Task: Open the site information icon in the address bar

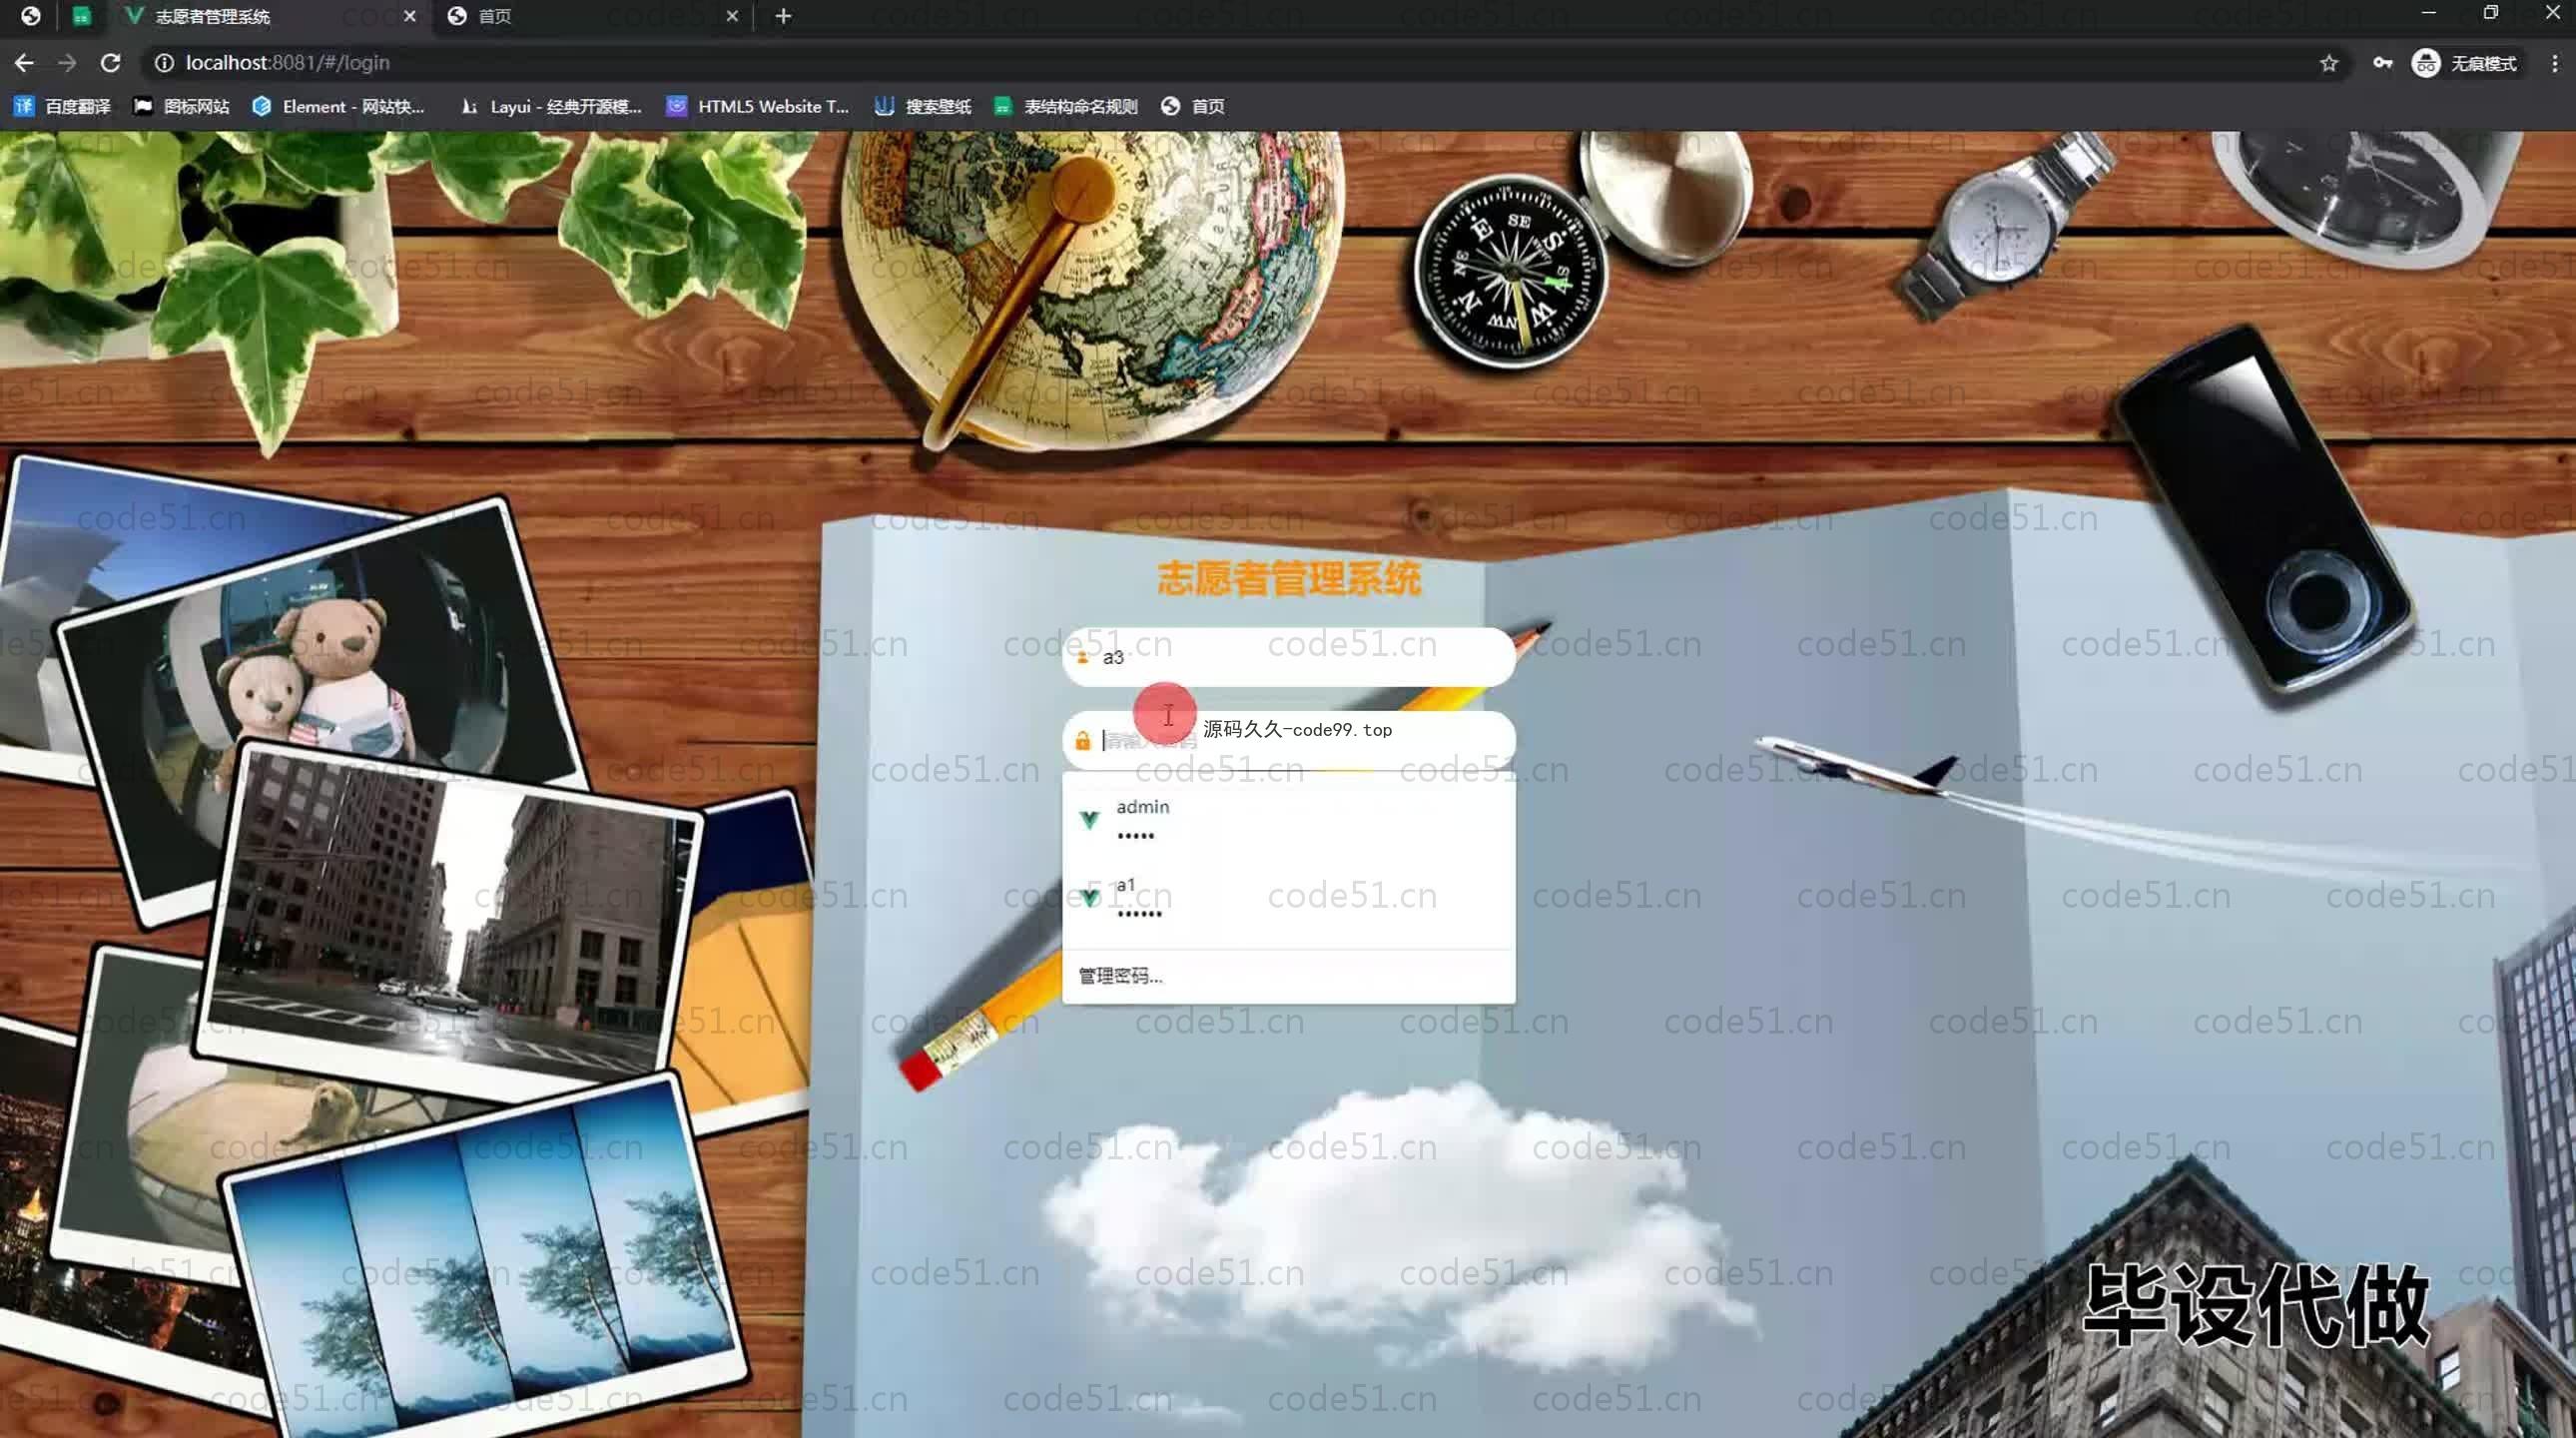Action: [164, 63]
